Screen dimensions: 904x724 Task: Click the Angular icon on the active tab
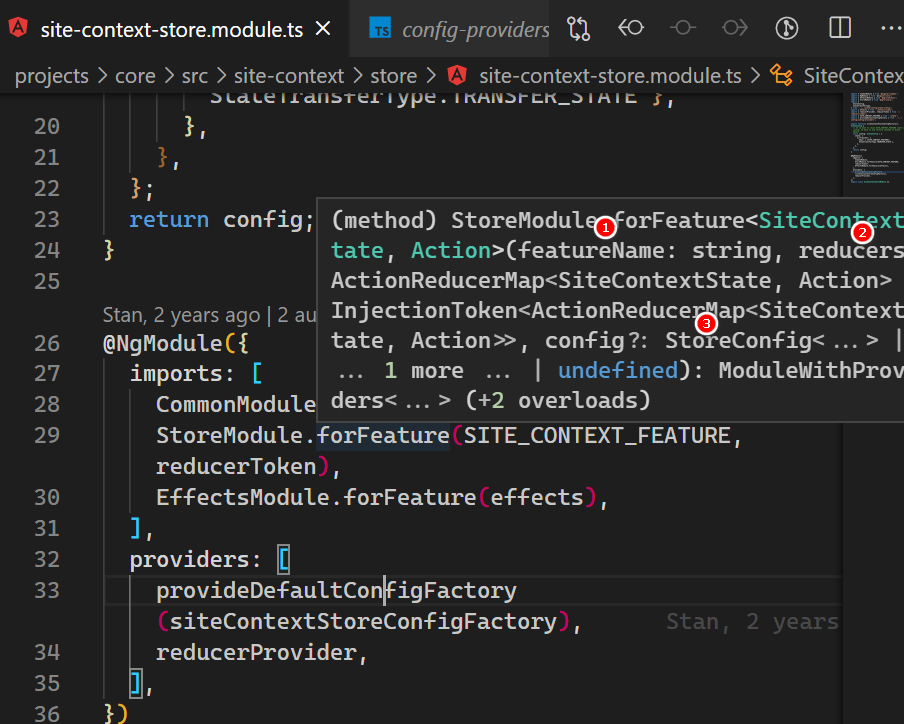coord(18,28)
